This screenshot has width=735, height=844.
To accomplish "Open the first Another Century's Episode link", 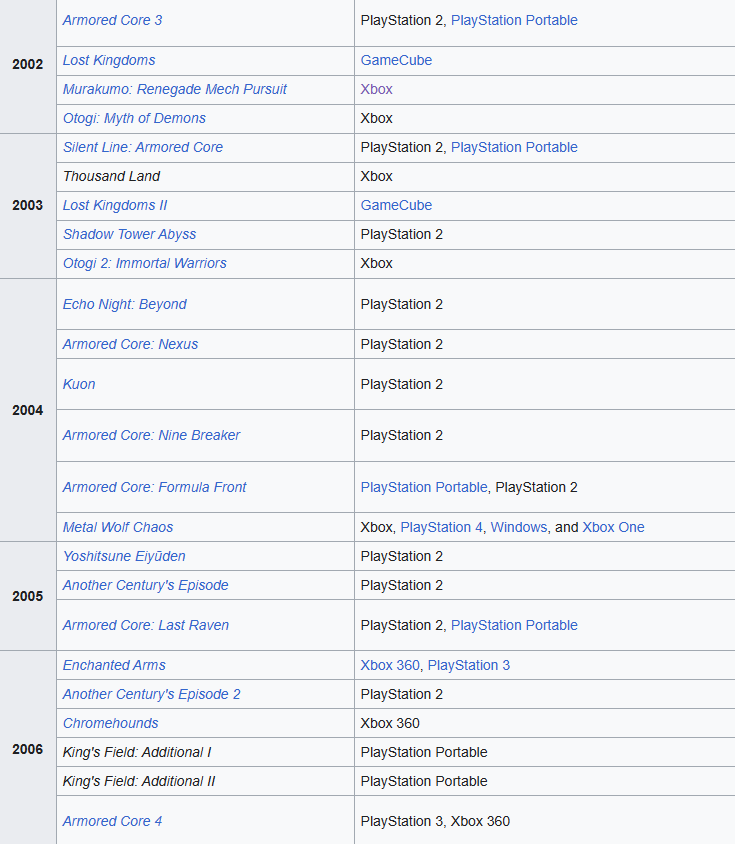I will coord(145,586).
